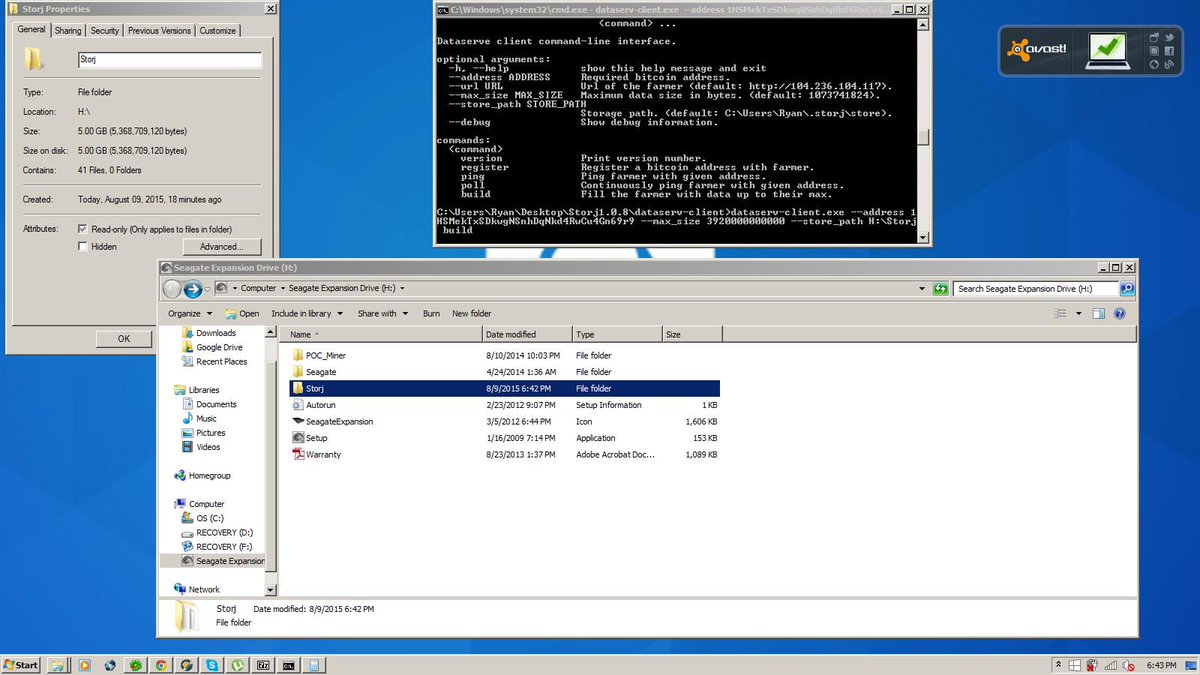Click the Explorer Back arrow button

[172, 289]
